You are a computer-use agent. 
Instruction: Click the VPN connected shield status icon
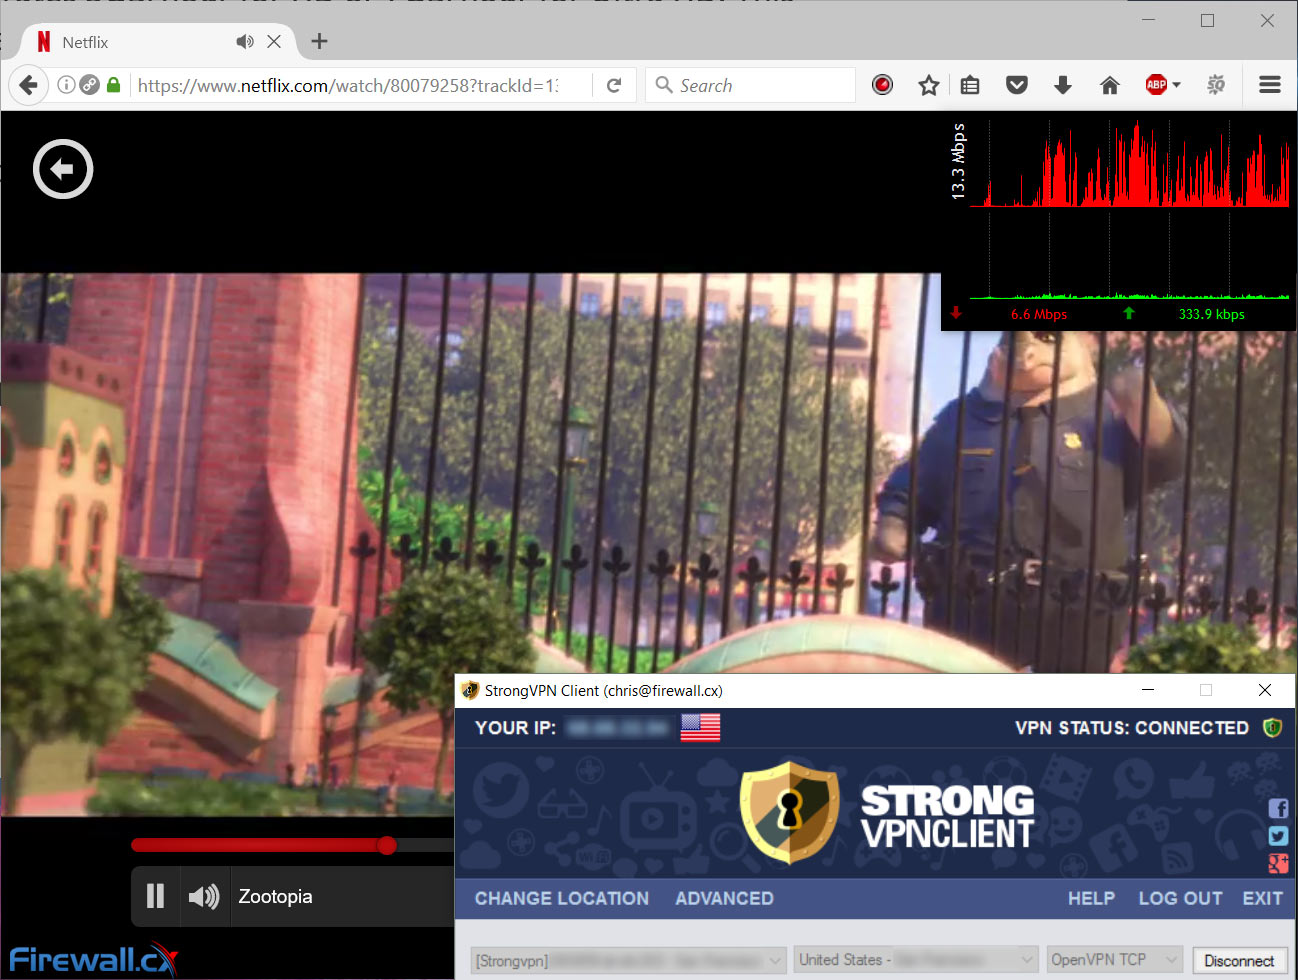click(x=1273, y=727)
